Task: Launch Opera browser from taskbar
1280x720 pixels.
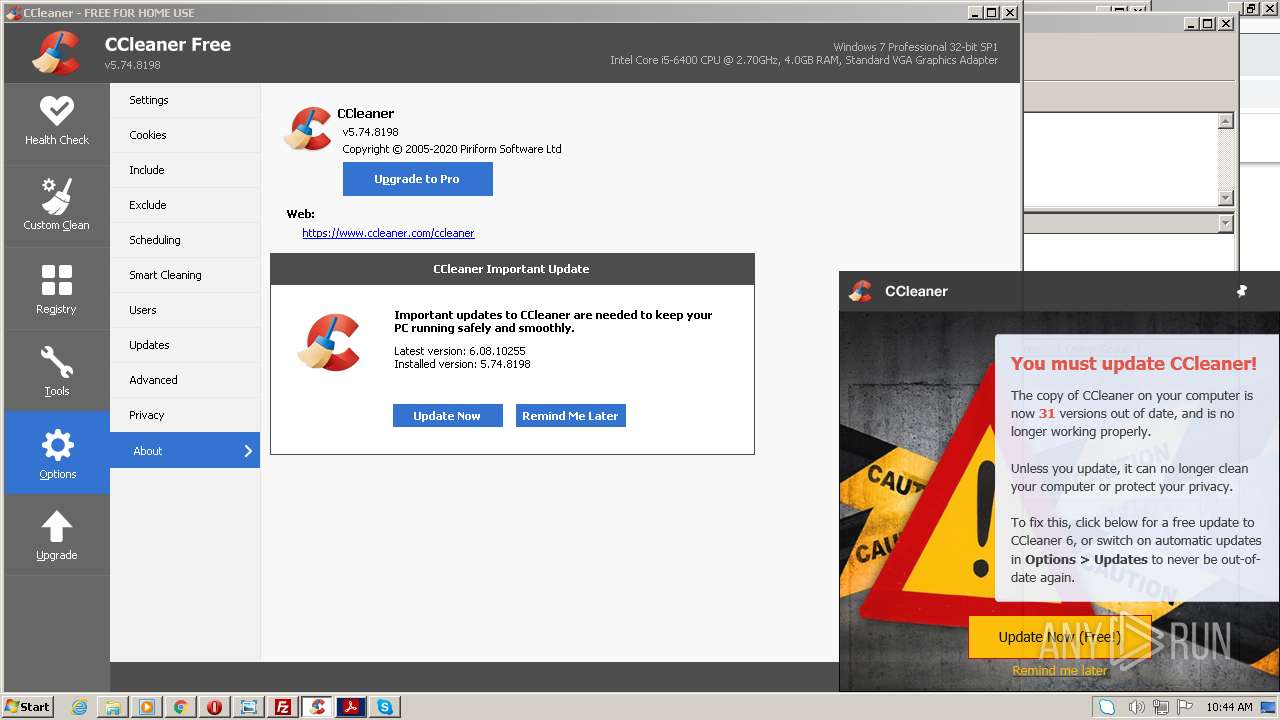Action: point(215,707)
